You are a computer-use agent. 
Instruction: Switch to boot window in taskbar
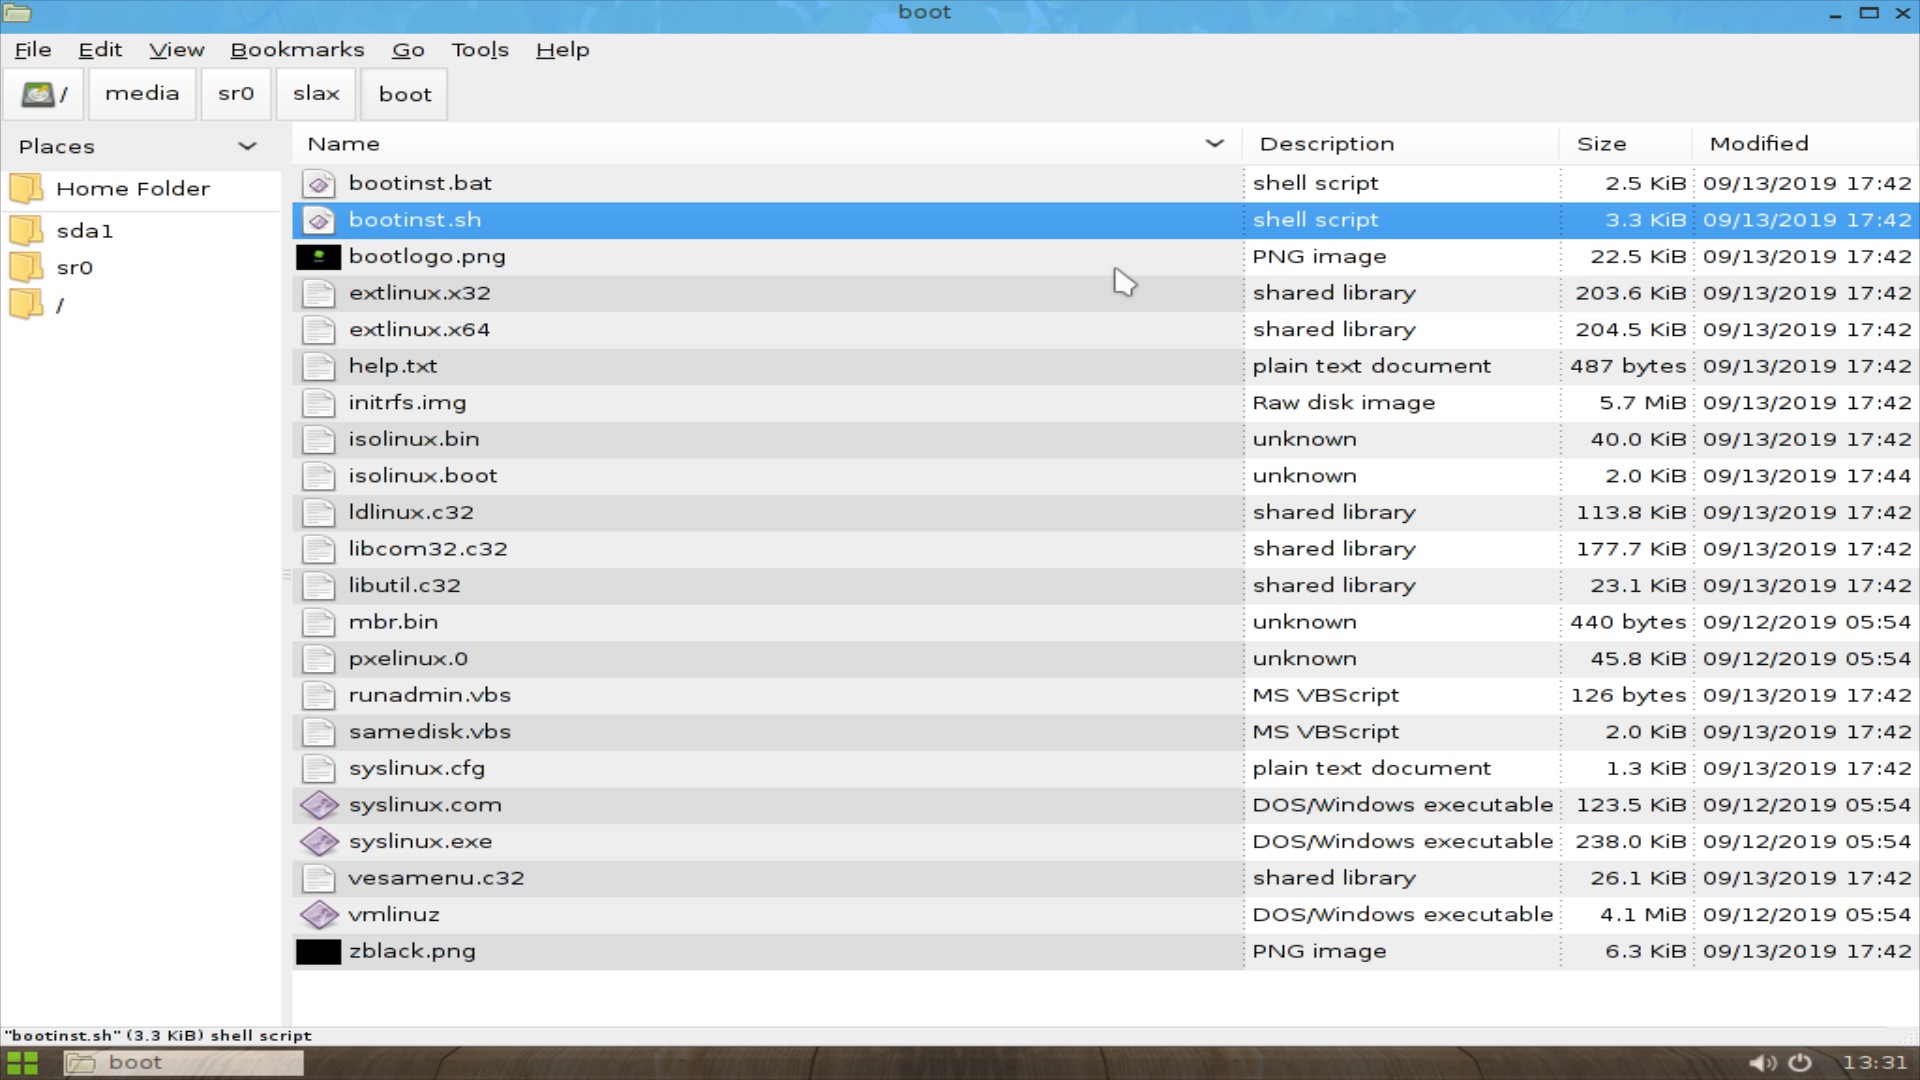[x=183, y=1063]
